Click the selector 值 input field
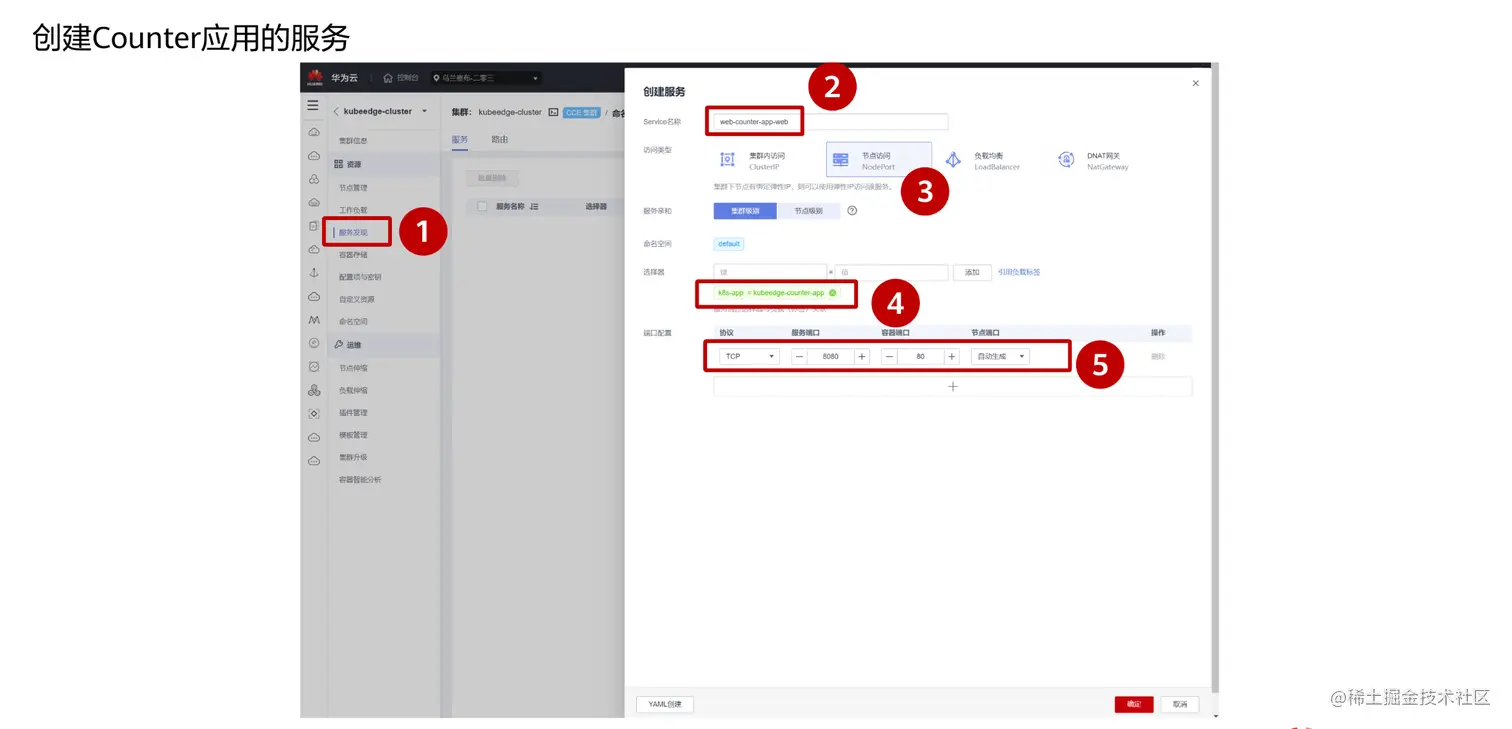The width and height of the screenshot is (1512, 729). [891, 272]
